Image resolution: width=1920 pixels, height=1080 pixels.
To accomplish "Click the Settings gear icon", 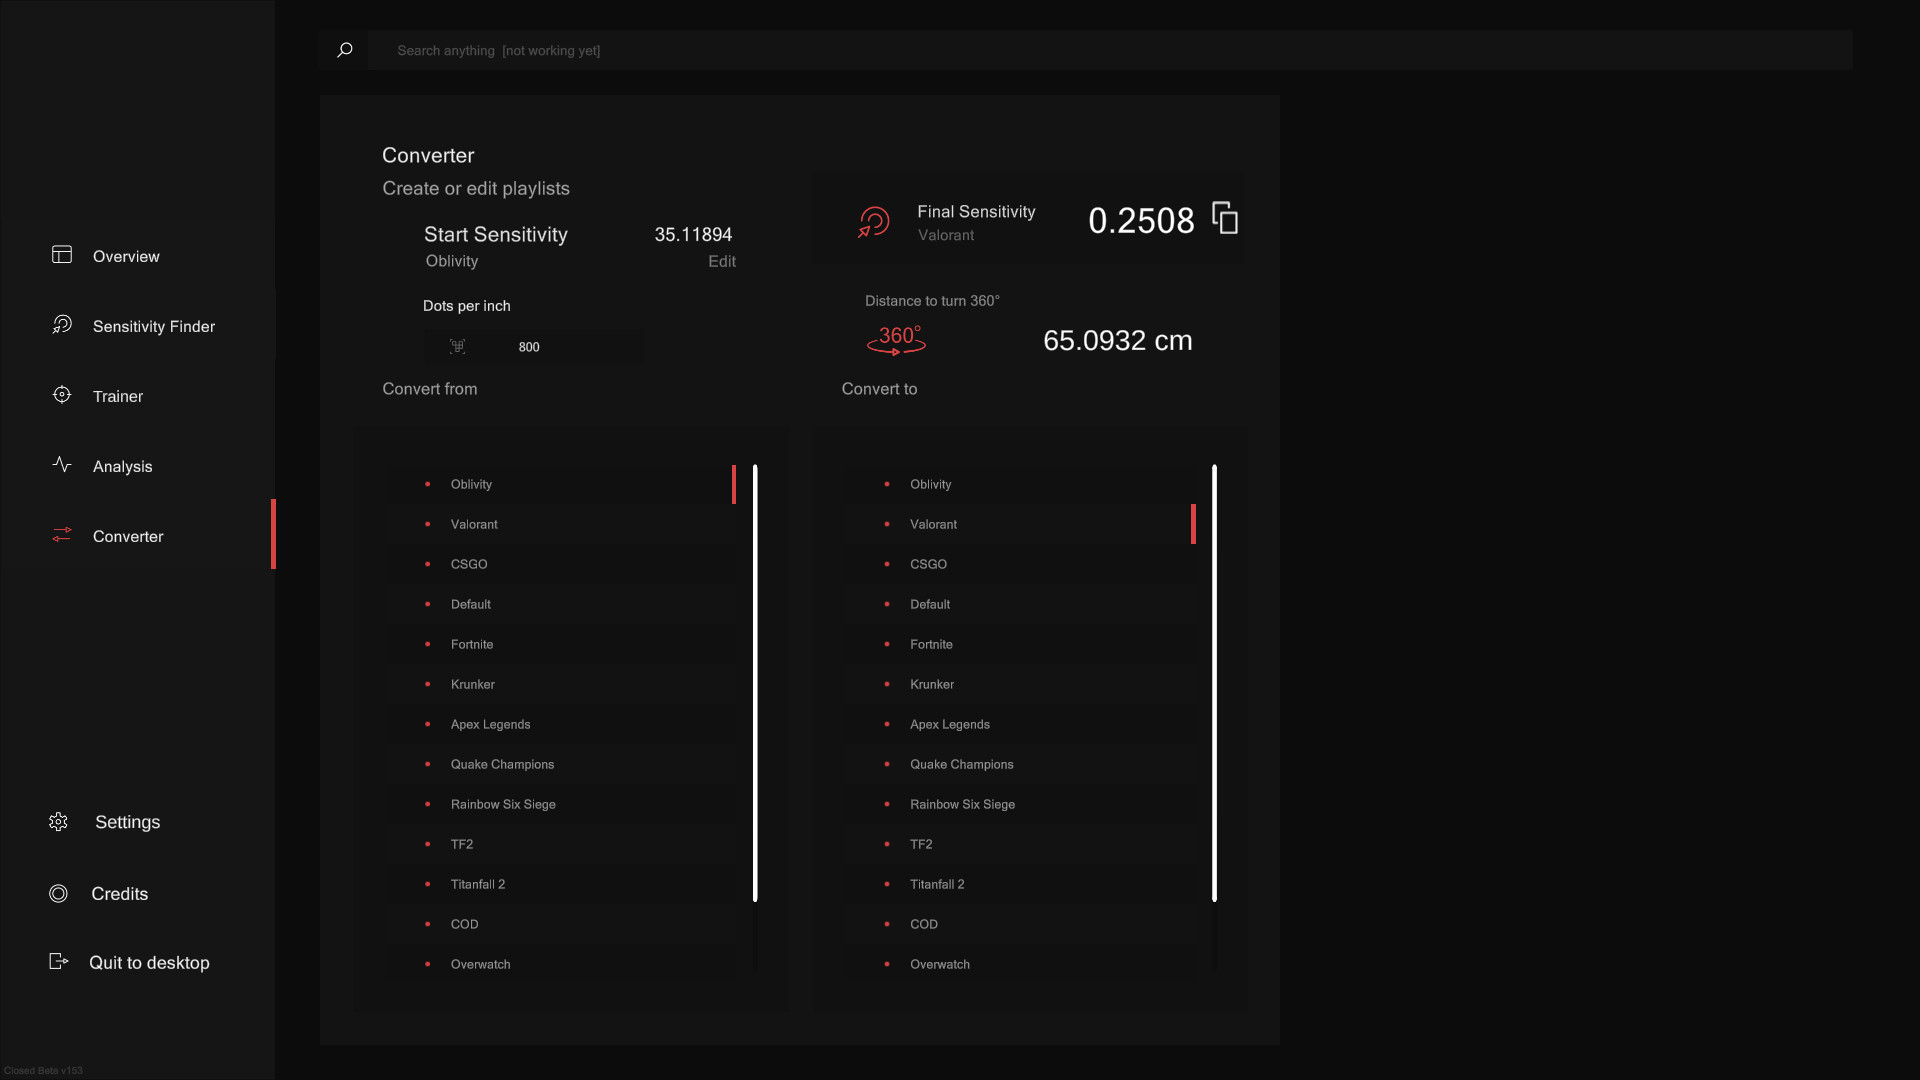I will click(59, 822).
